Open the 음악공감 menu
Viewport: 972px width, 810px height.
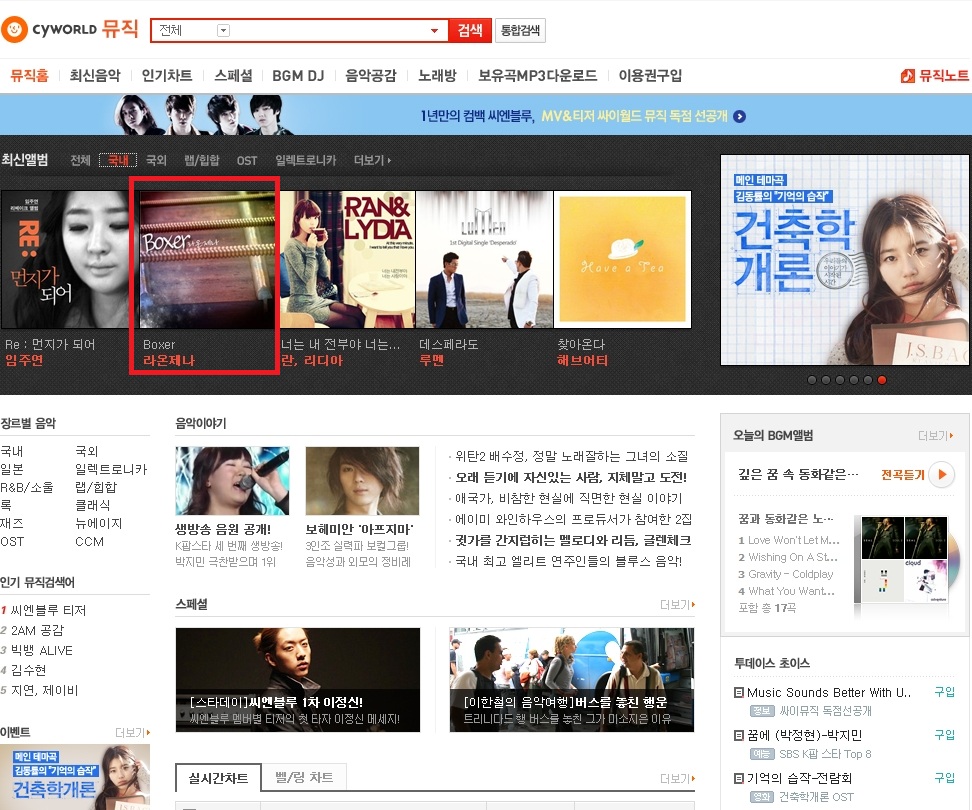click(x=371, y=76)
